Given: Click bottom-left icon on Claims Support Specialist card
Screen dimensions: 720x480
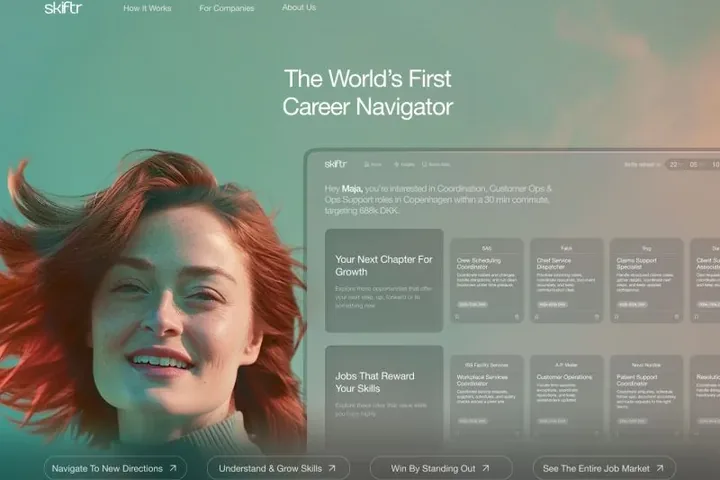Looking at the screenshot, I should click(617, 316).
